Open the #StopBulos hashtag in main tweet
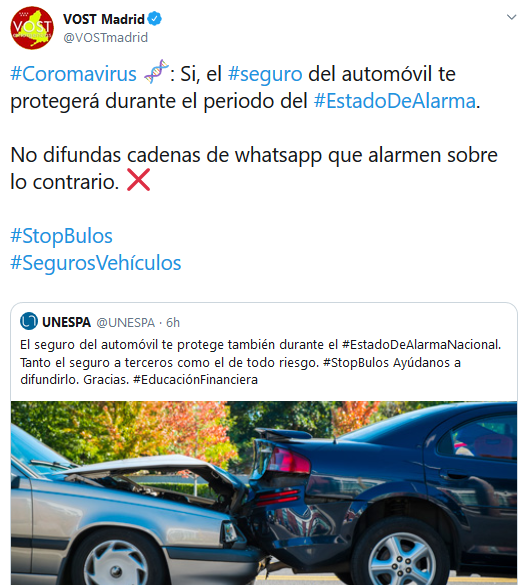The width and height of the screenshot is (527, 585). 62,236
